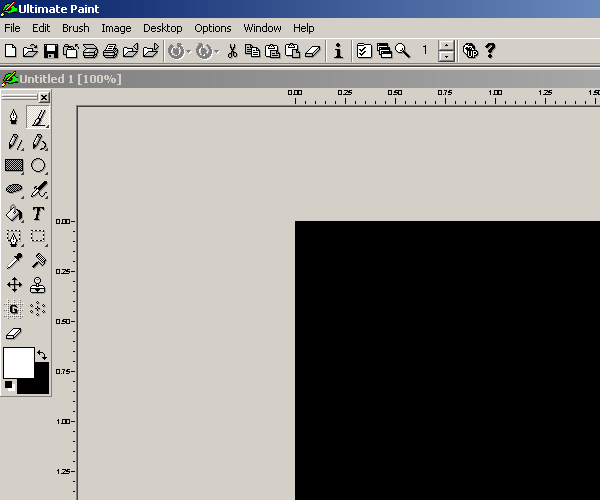Click the white foreground color swatch
Screen dimensions: 600x500
[x=19, y=363]
